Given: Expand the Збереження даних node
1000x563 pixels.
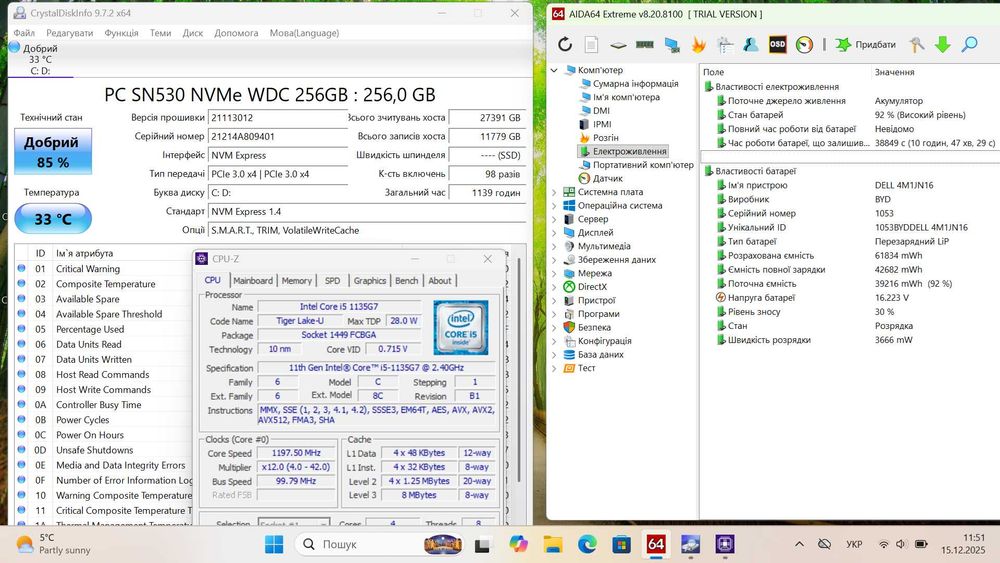Looking at the screenshot, I should tap(554, 260).
